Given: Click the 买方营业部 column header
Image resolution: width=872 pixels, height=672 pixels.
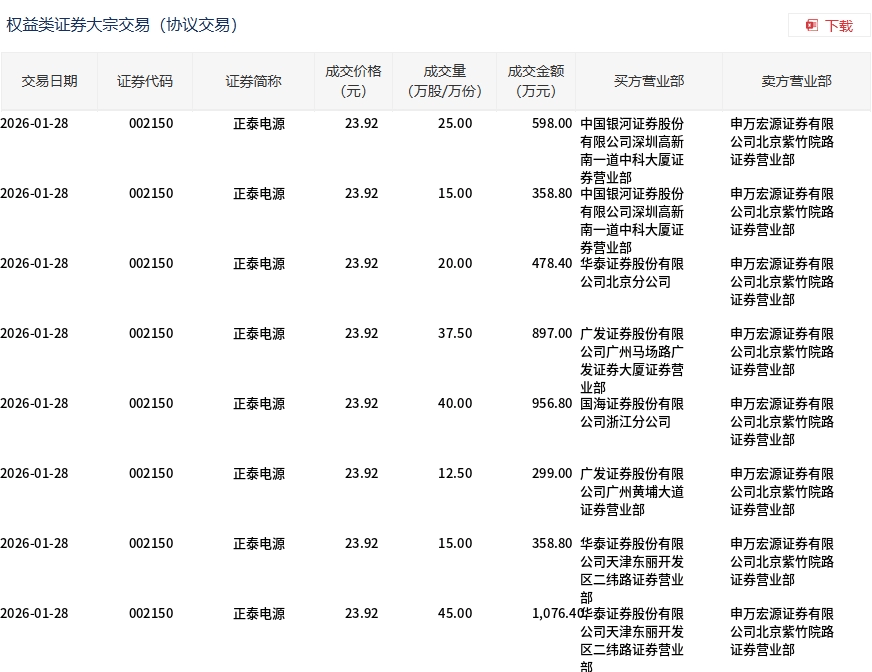Looking at the screenshot, I should pos(649,81).
